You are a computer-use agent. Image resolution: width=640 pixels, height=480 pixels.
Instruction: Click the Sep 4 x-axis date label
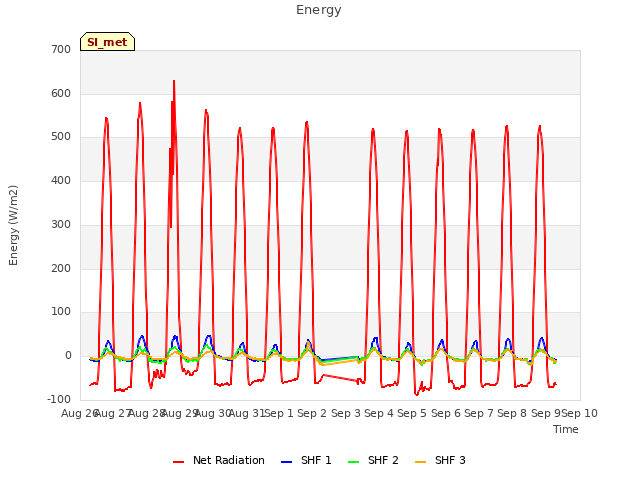tap(379, 413)
